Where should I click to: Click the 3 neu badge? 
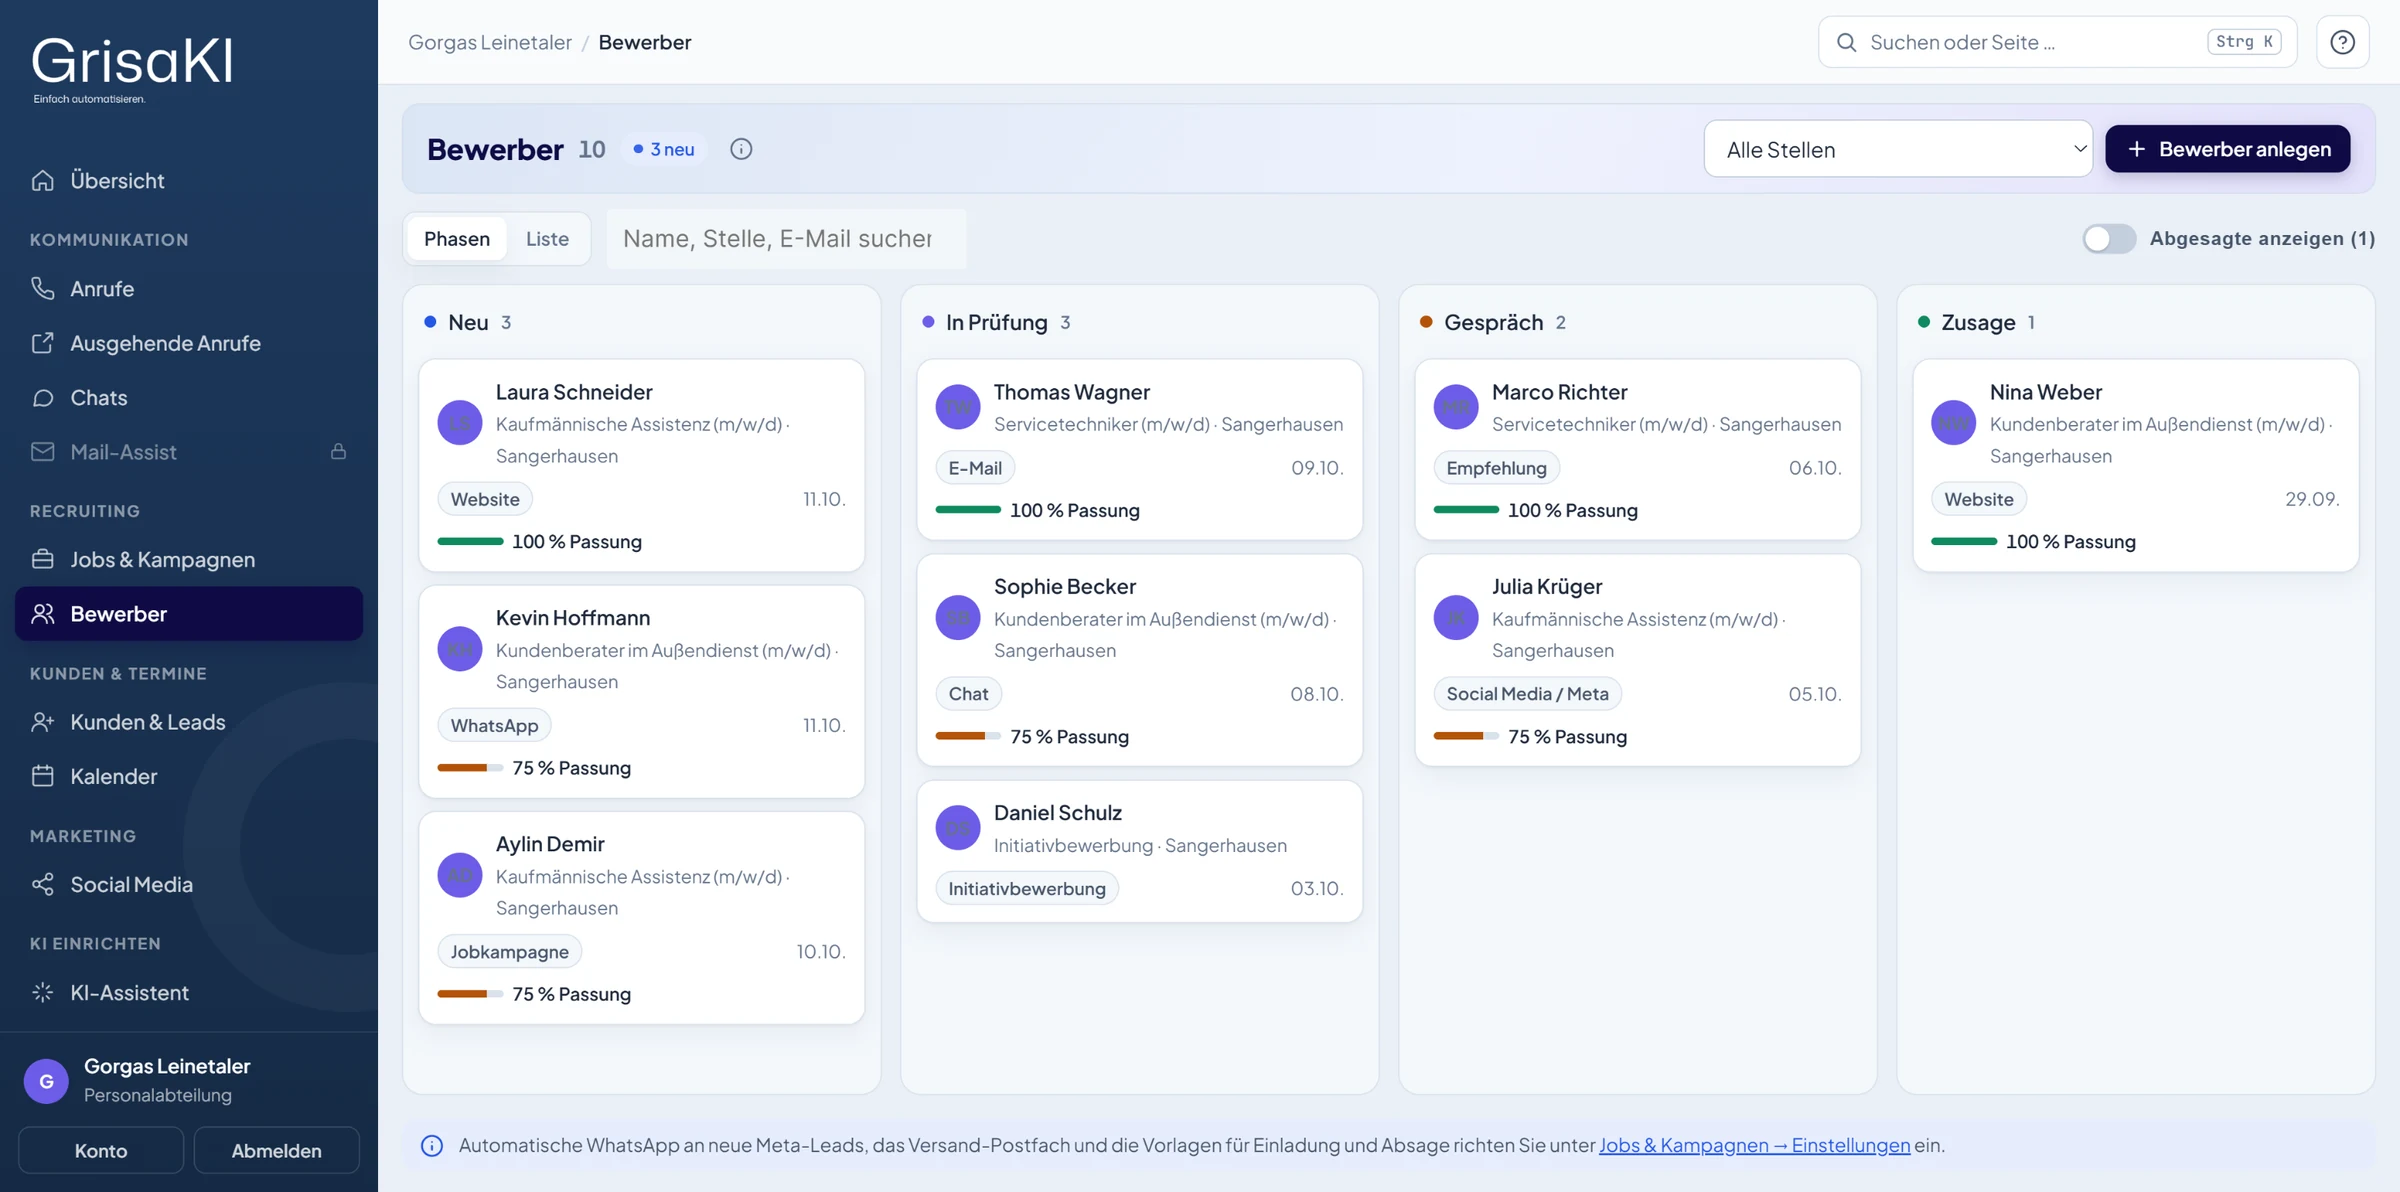[x=664, y=149]
